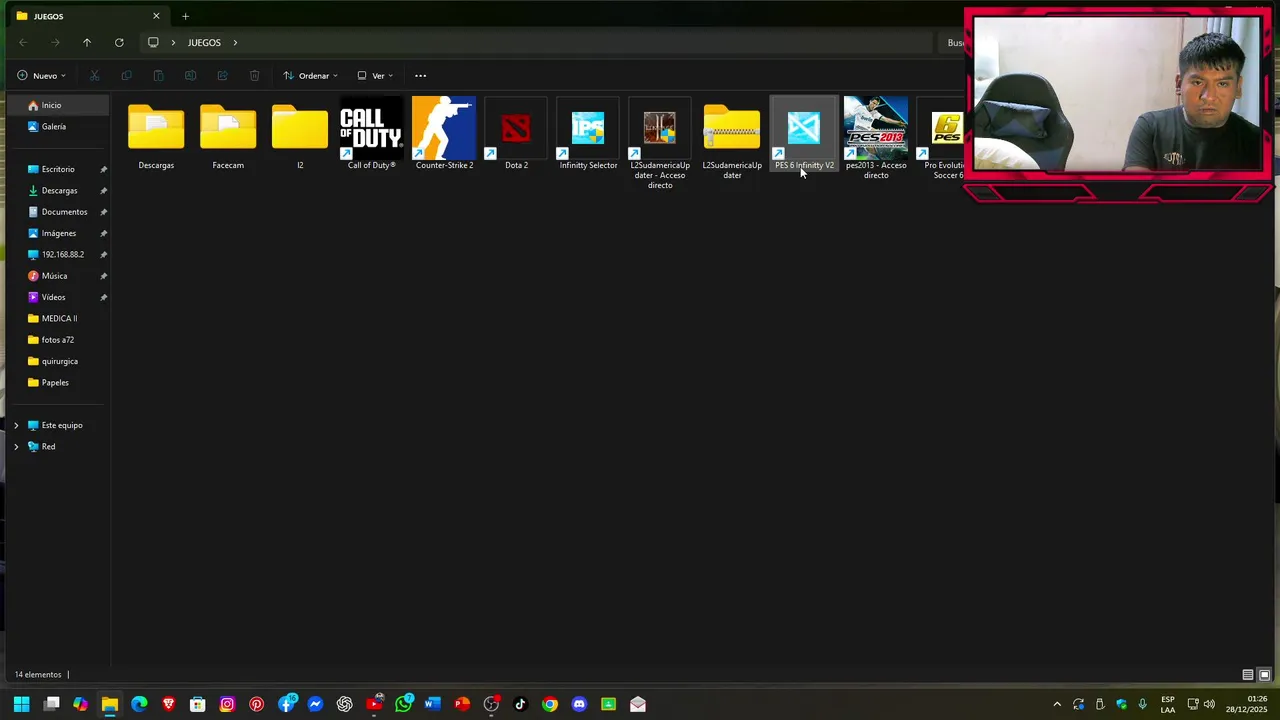Select L2SudamericaUpdater - Acceso directo shortcut

pos(660,144)
